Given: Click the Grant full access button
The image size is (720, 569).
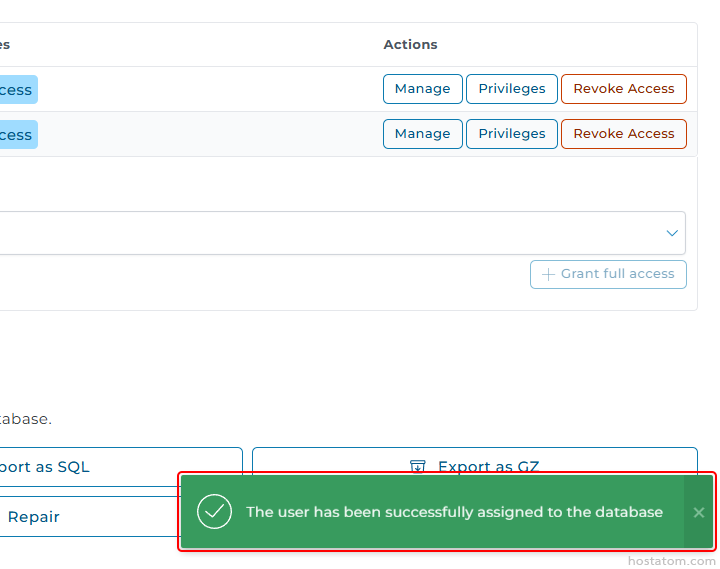Looking at the screenshot, I should pyautogui.click(x=608, y=275).
